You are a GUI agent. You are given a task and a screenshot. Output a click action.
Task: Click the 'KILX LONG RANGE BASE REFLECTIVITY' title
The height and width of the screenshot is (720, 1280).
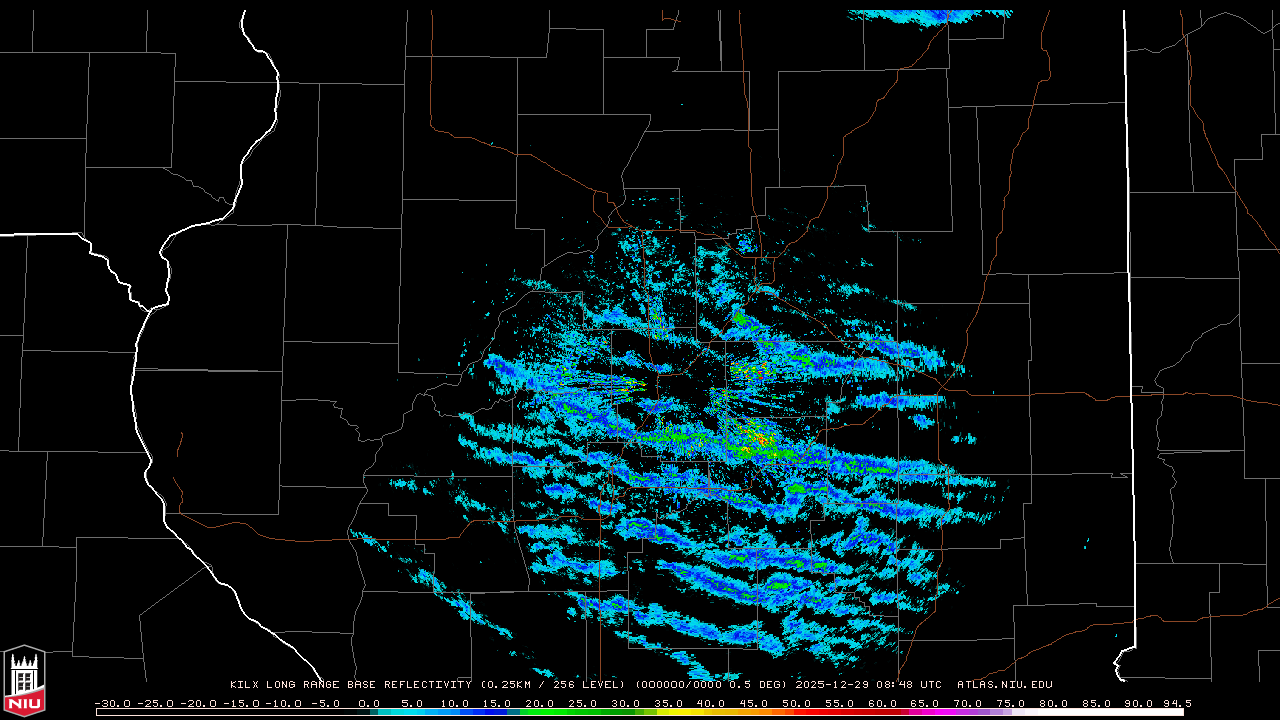(350, 685)
